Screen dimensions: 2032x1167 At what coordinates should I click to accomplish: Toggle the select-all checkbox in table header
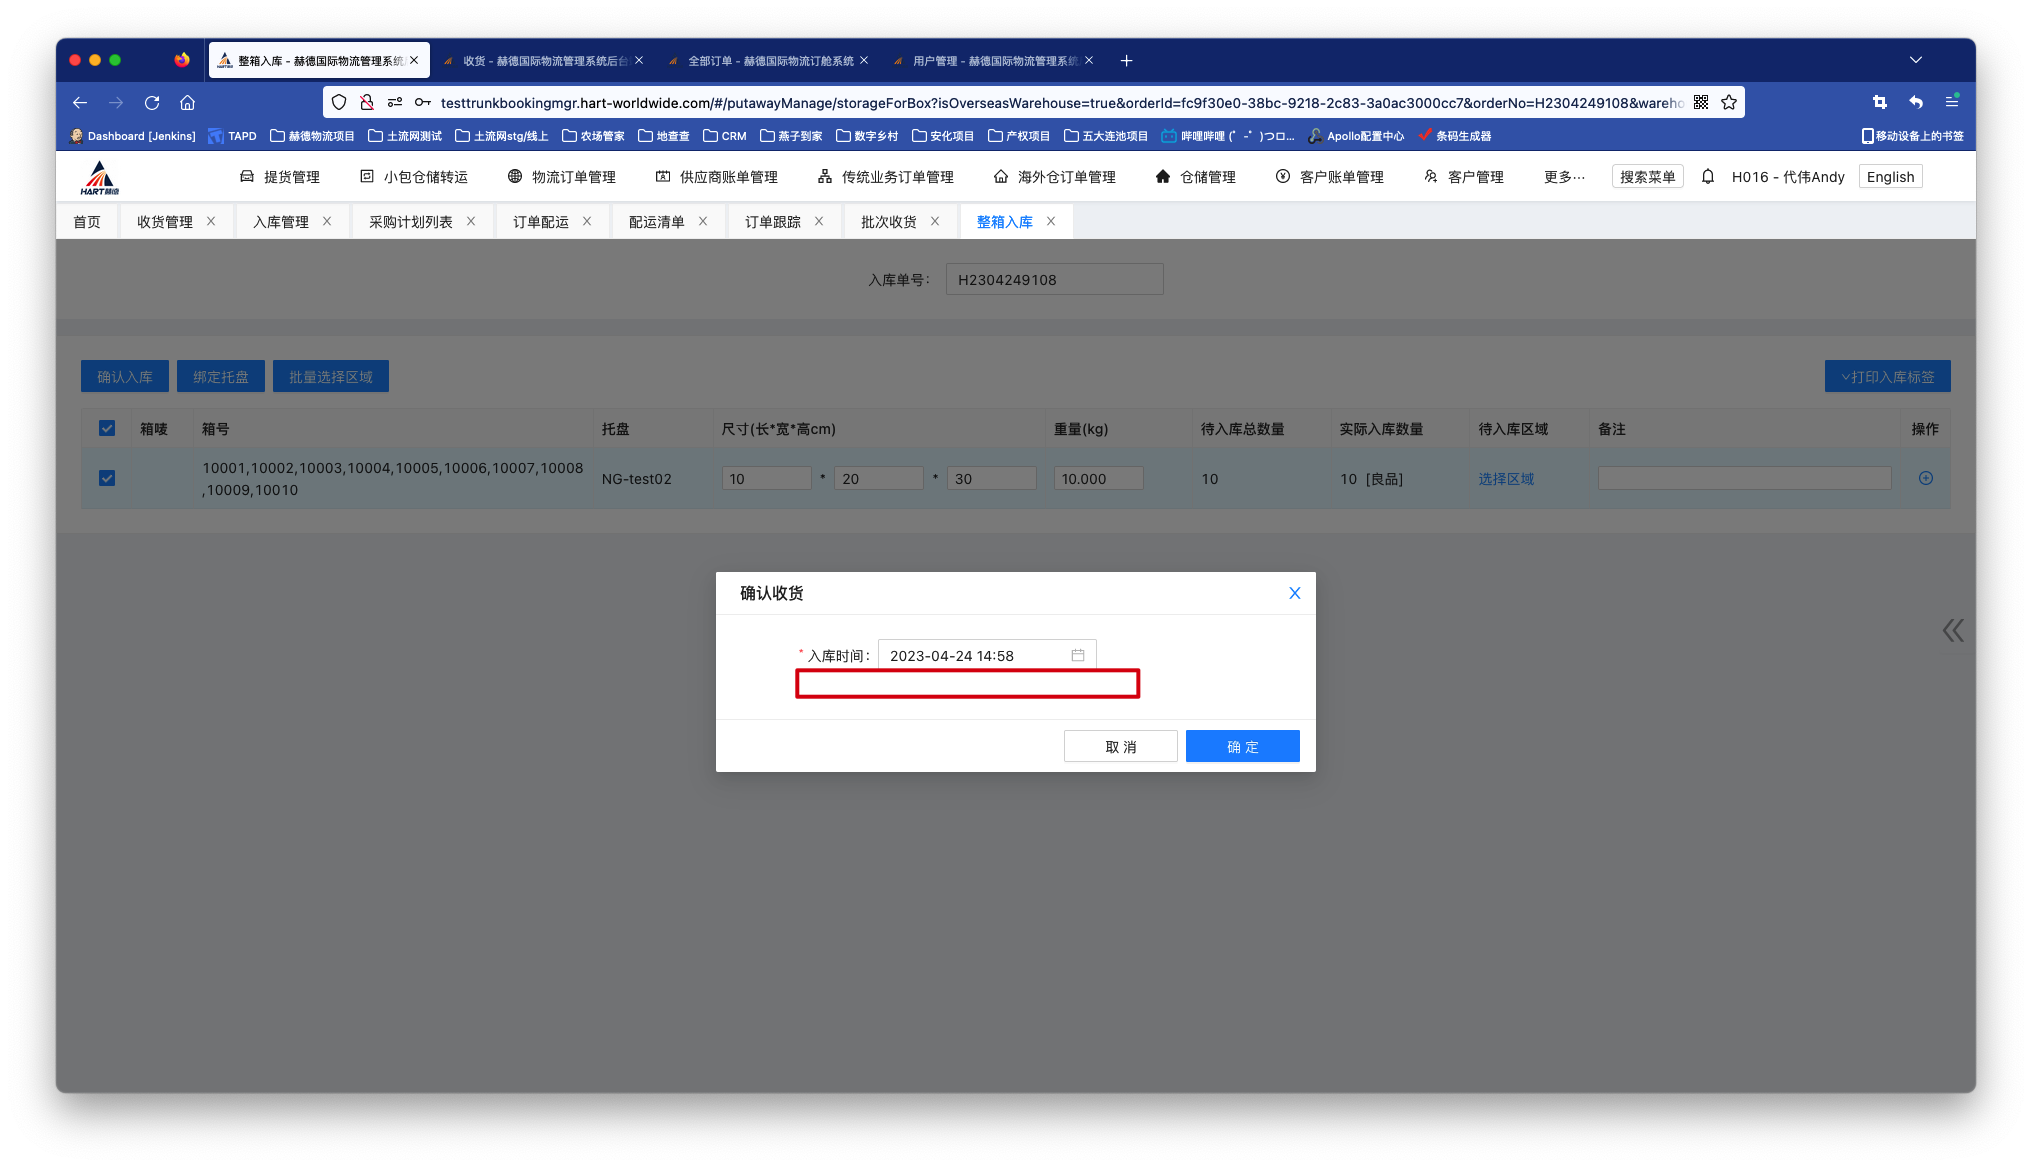tap(107, 428)
